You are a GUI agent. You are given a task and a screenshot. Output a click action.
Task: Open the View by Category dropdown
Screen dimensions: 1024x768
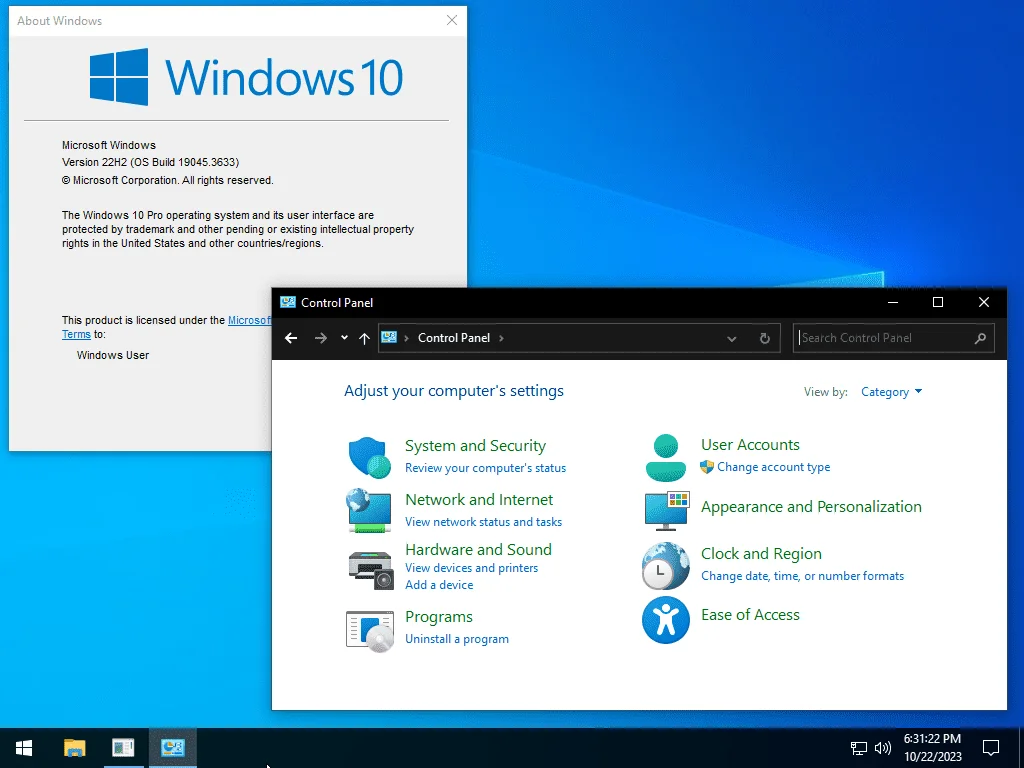891,392
